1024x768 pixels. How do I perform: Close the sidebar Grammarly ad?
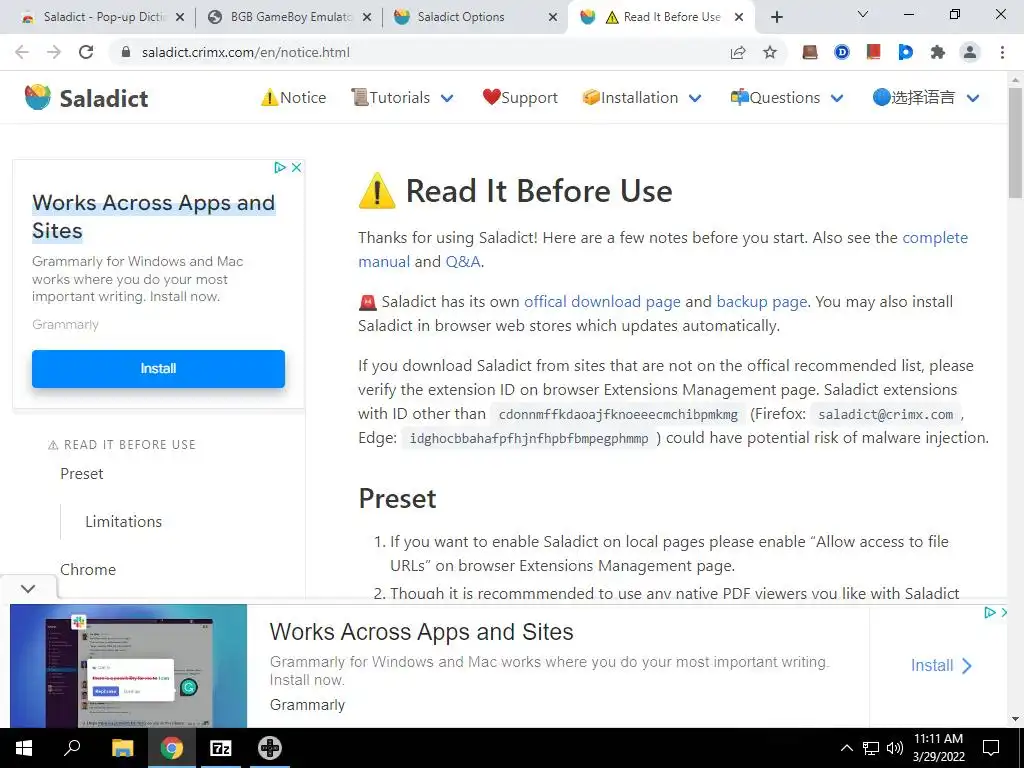point(296,168)
